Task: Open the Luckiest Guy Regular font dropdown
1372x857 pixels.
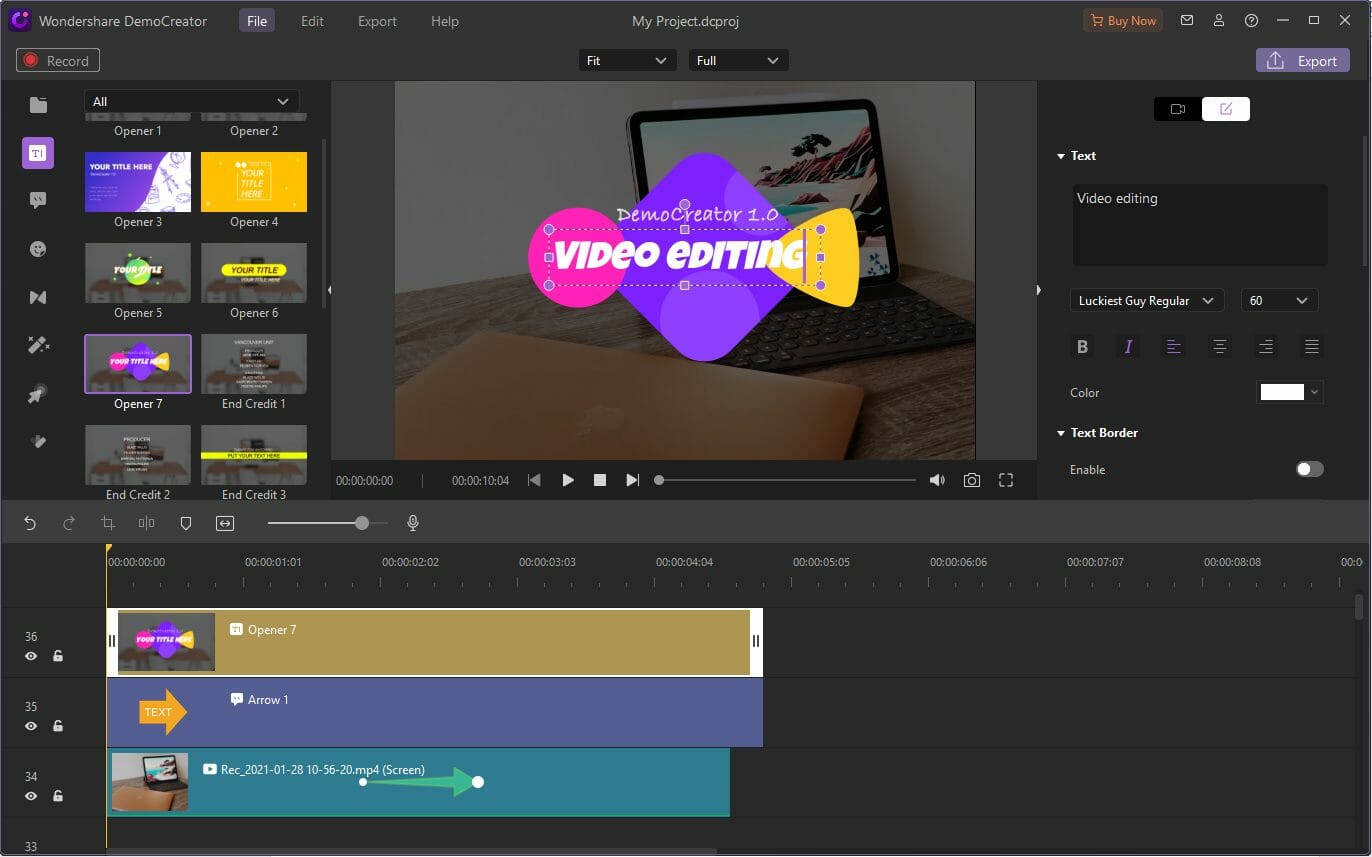Action: [x=1147, y=300]
